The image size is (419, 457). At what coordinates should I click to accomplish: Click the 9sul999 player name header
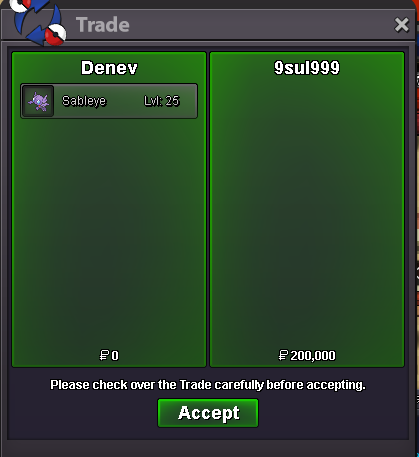[x=307, y=68]
